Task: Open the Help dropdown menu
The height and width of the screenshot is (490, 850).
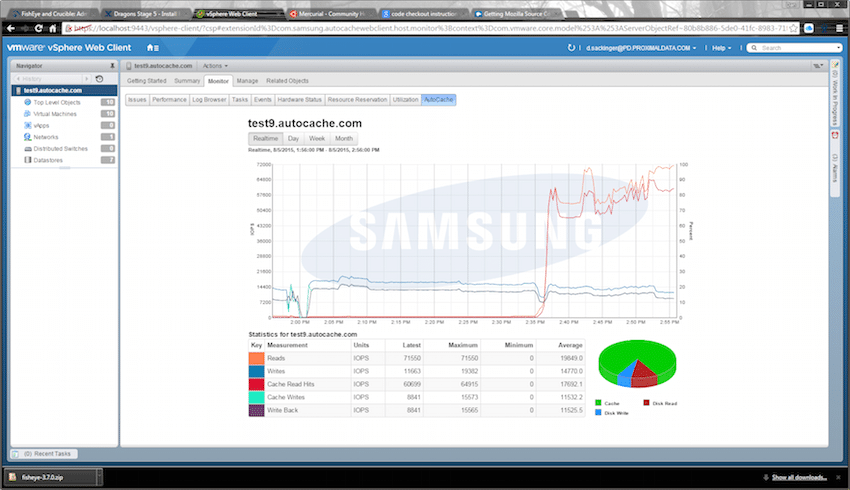Action: pos(722,48)
